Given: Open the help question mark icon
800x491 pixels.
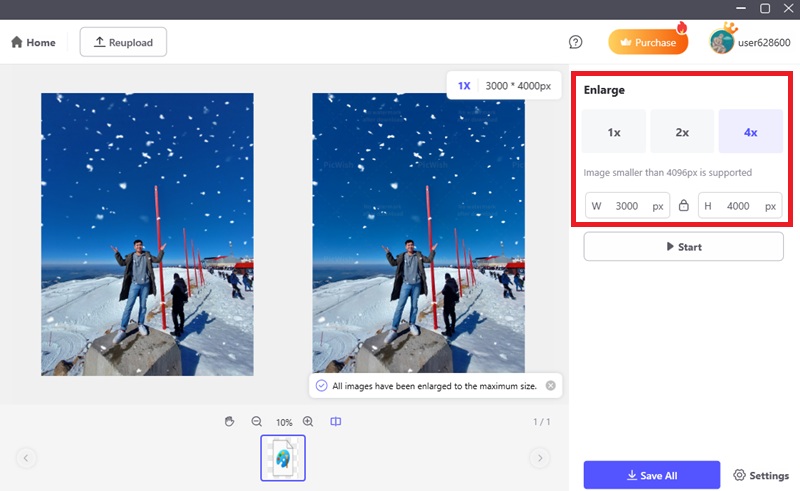Looking at the screenshot, I should pos(575,42).
